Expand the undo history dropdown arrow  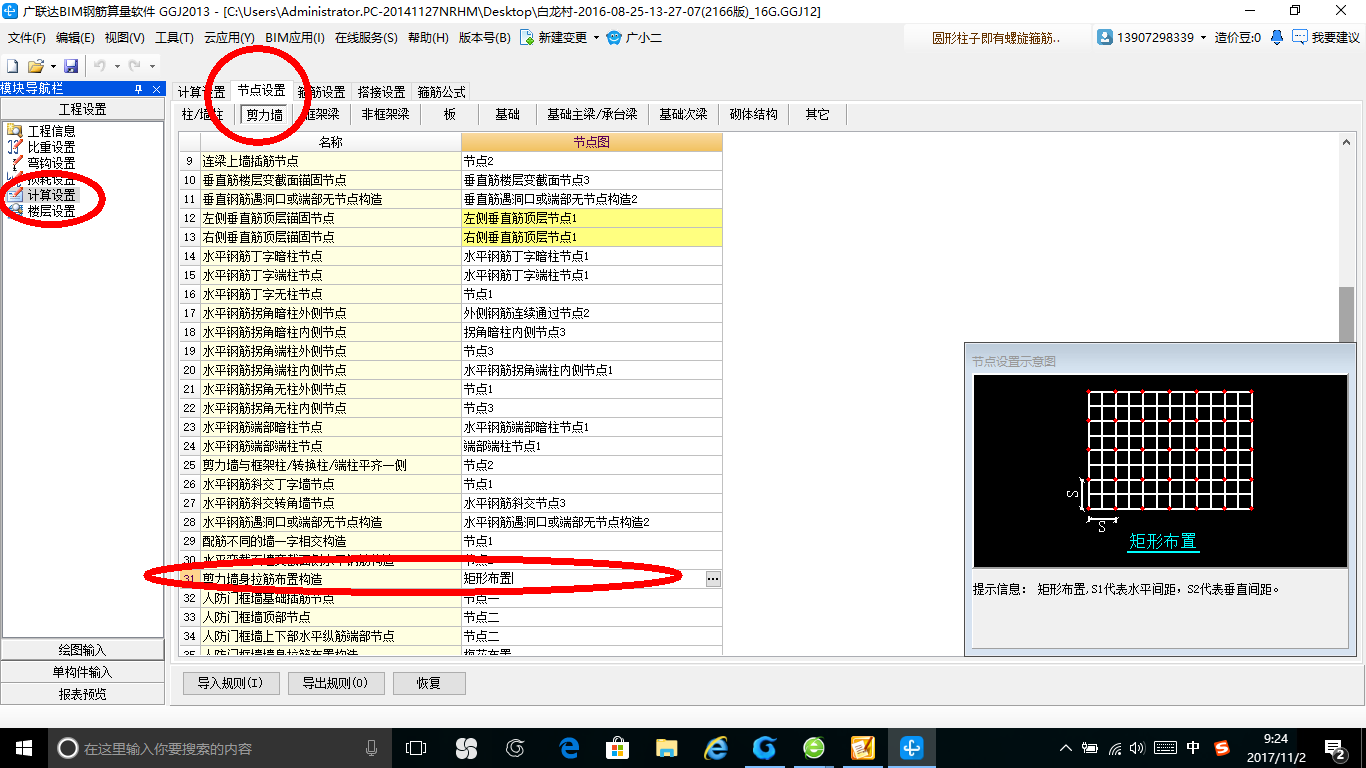pyautogui.click(x=115, y=66)
